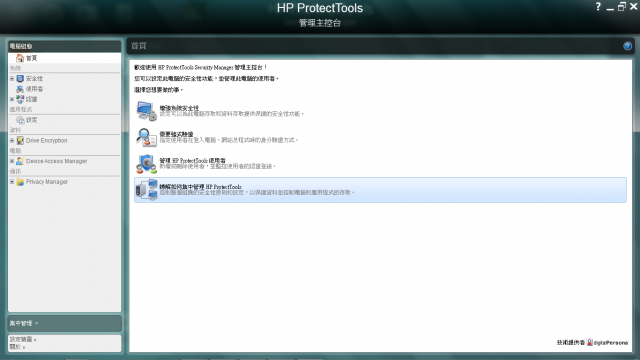Expand the Privacy Manager node

click(x=12, y=182)
